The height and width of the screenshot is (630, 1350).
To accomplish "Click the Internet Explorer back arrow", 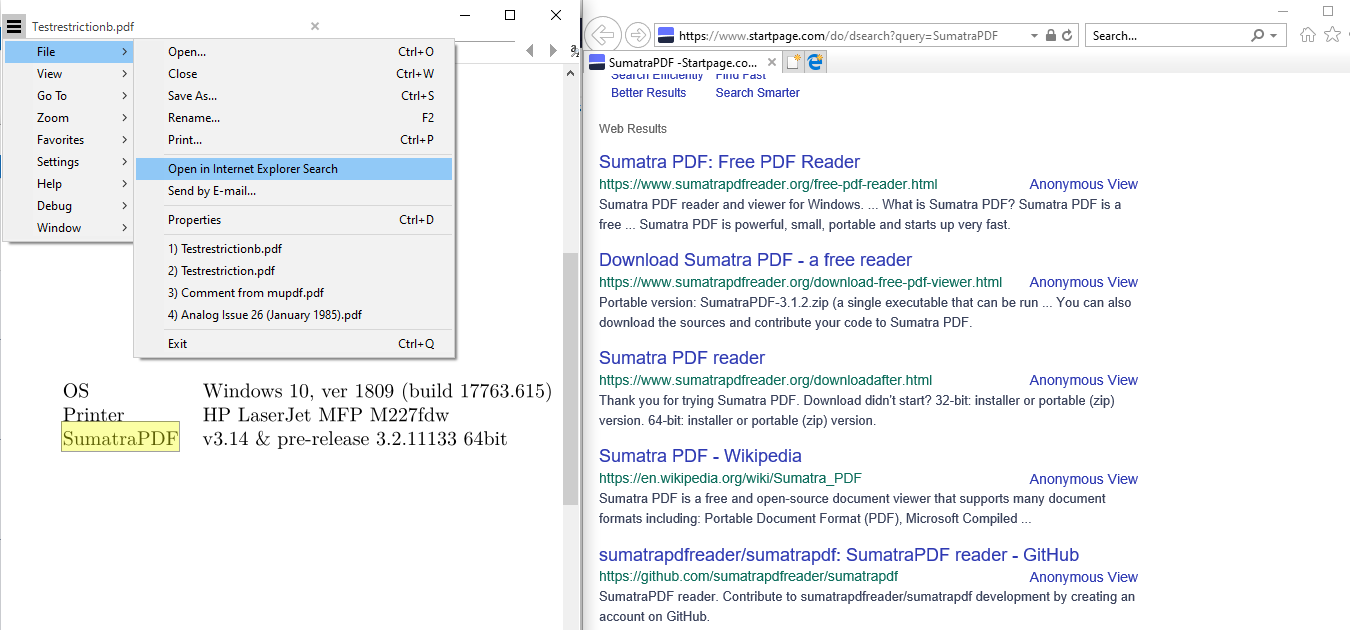I will tap(602, 34).
